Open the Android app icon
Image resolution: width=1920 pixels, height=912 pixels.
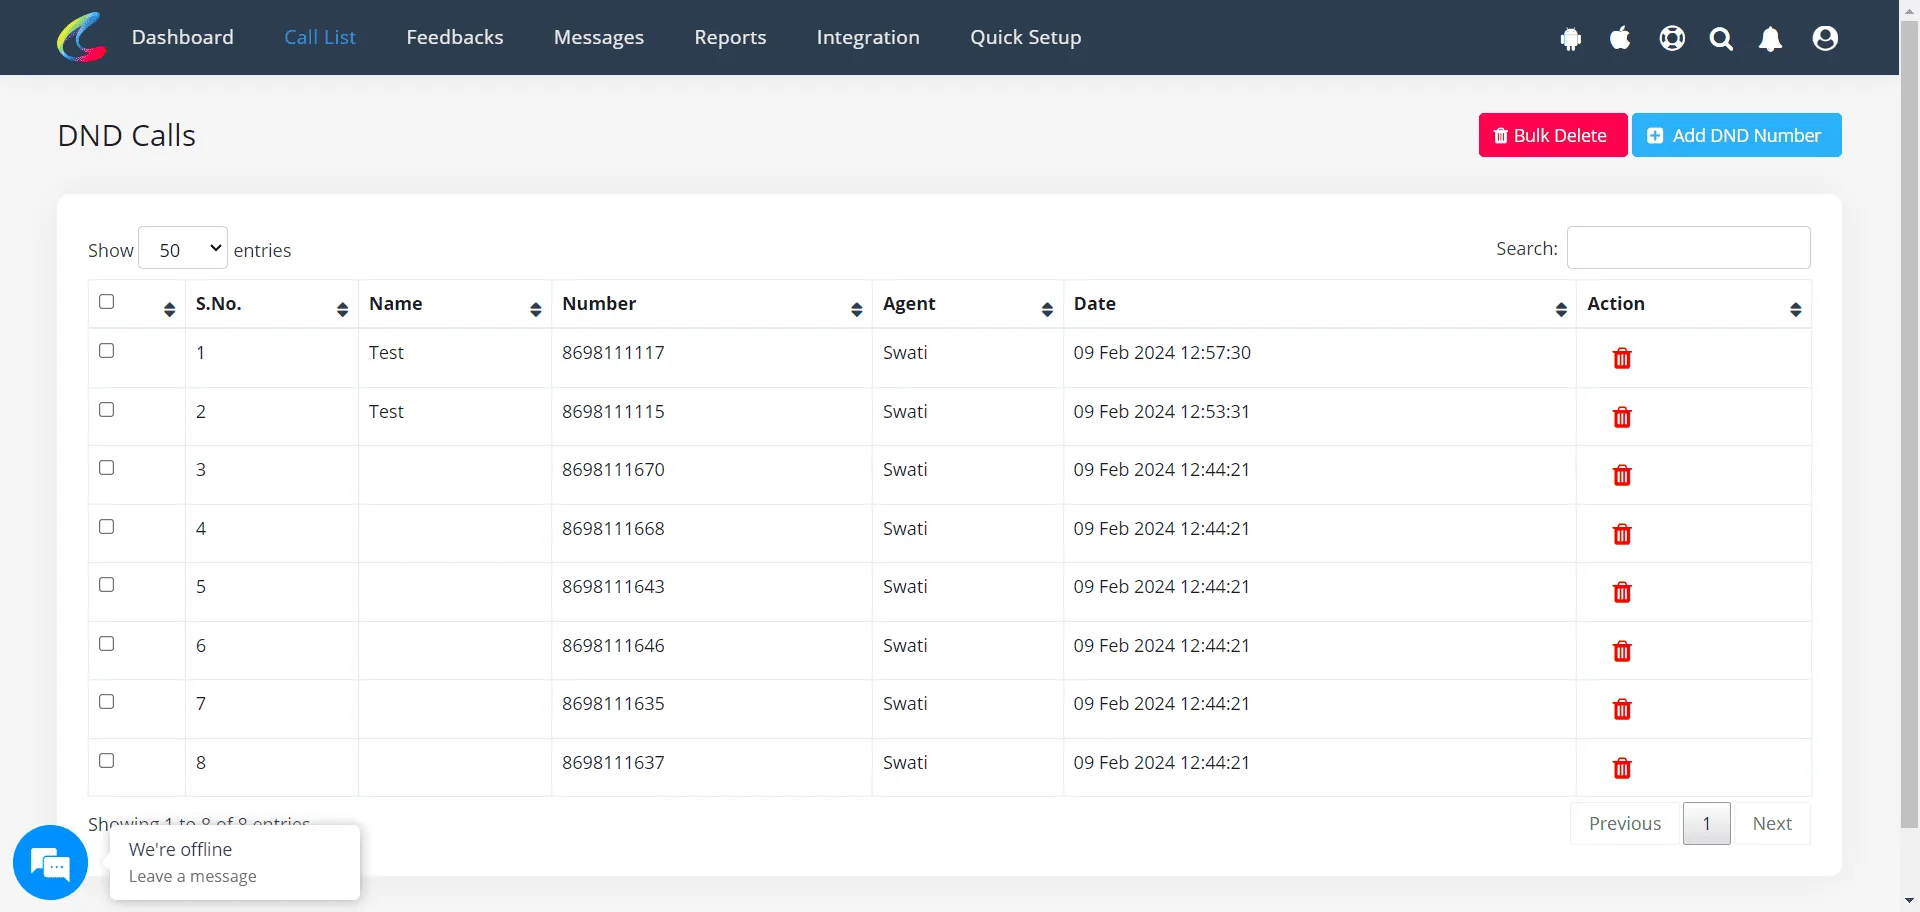pyautogui.click(x=1571, y=38)
